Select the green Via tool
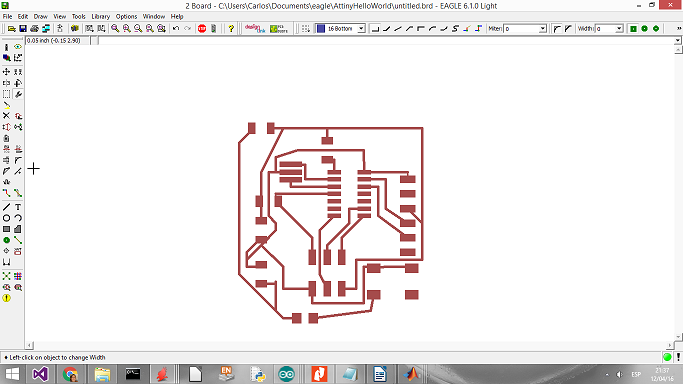Image resolution: width=683 pixels, height=384 pixels. tap(6, 240)
